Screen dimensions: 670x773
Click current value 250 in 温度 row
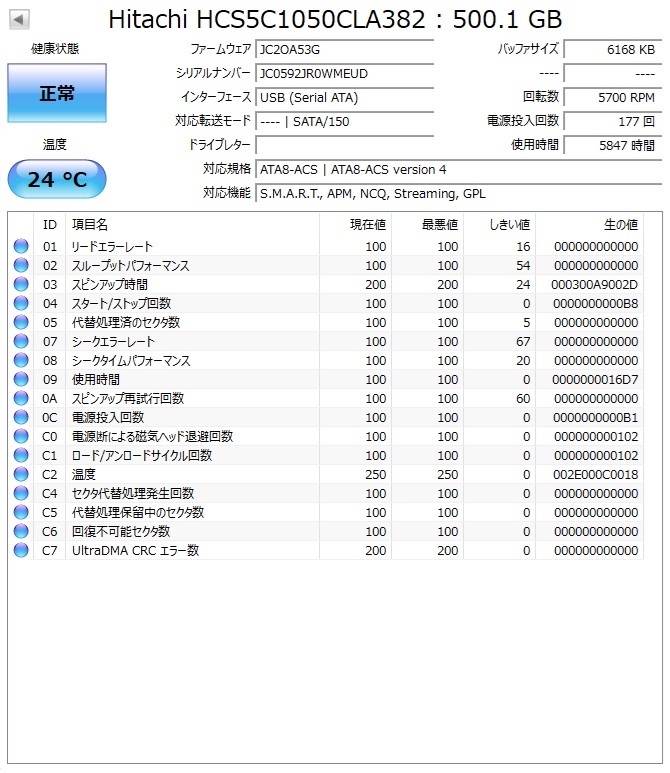[376, 475]
